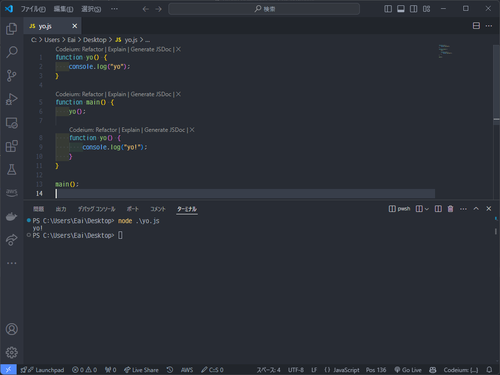Show hidden menu bar items
Screen dimensions: 500x375
[x=114, y=9]
